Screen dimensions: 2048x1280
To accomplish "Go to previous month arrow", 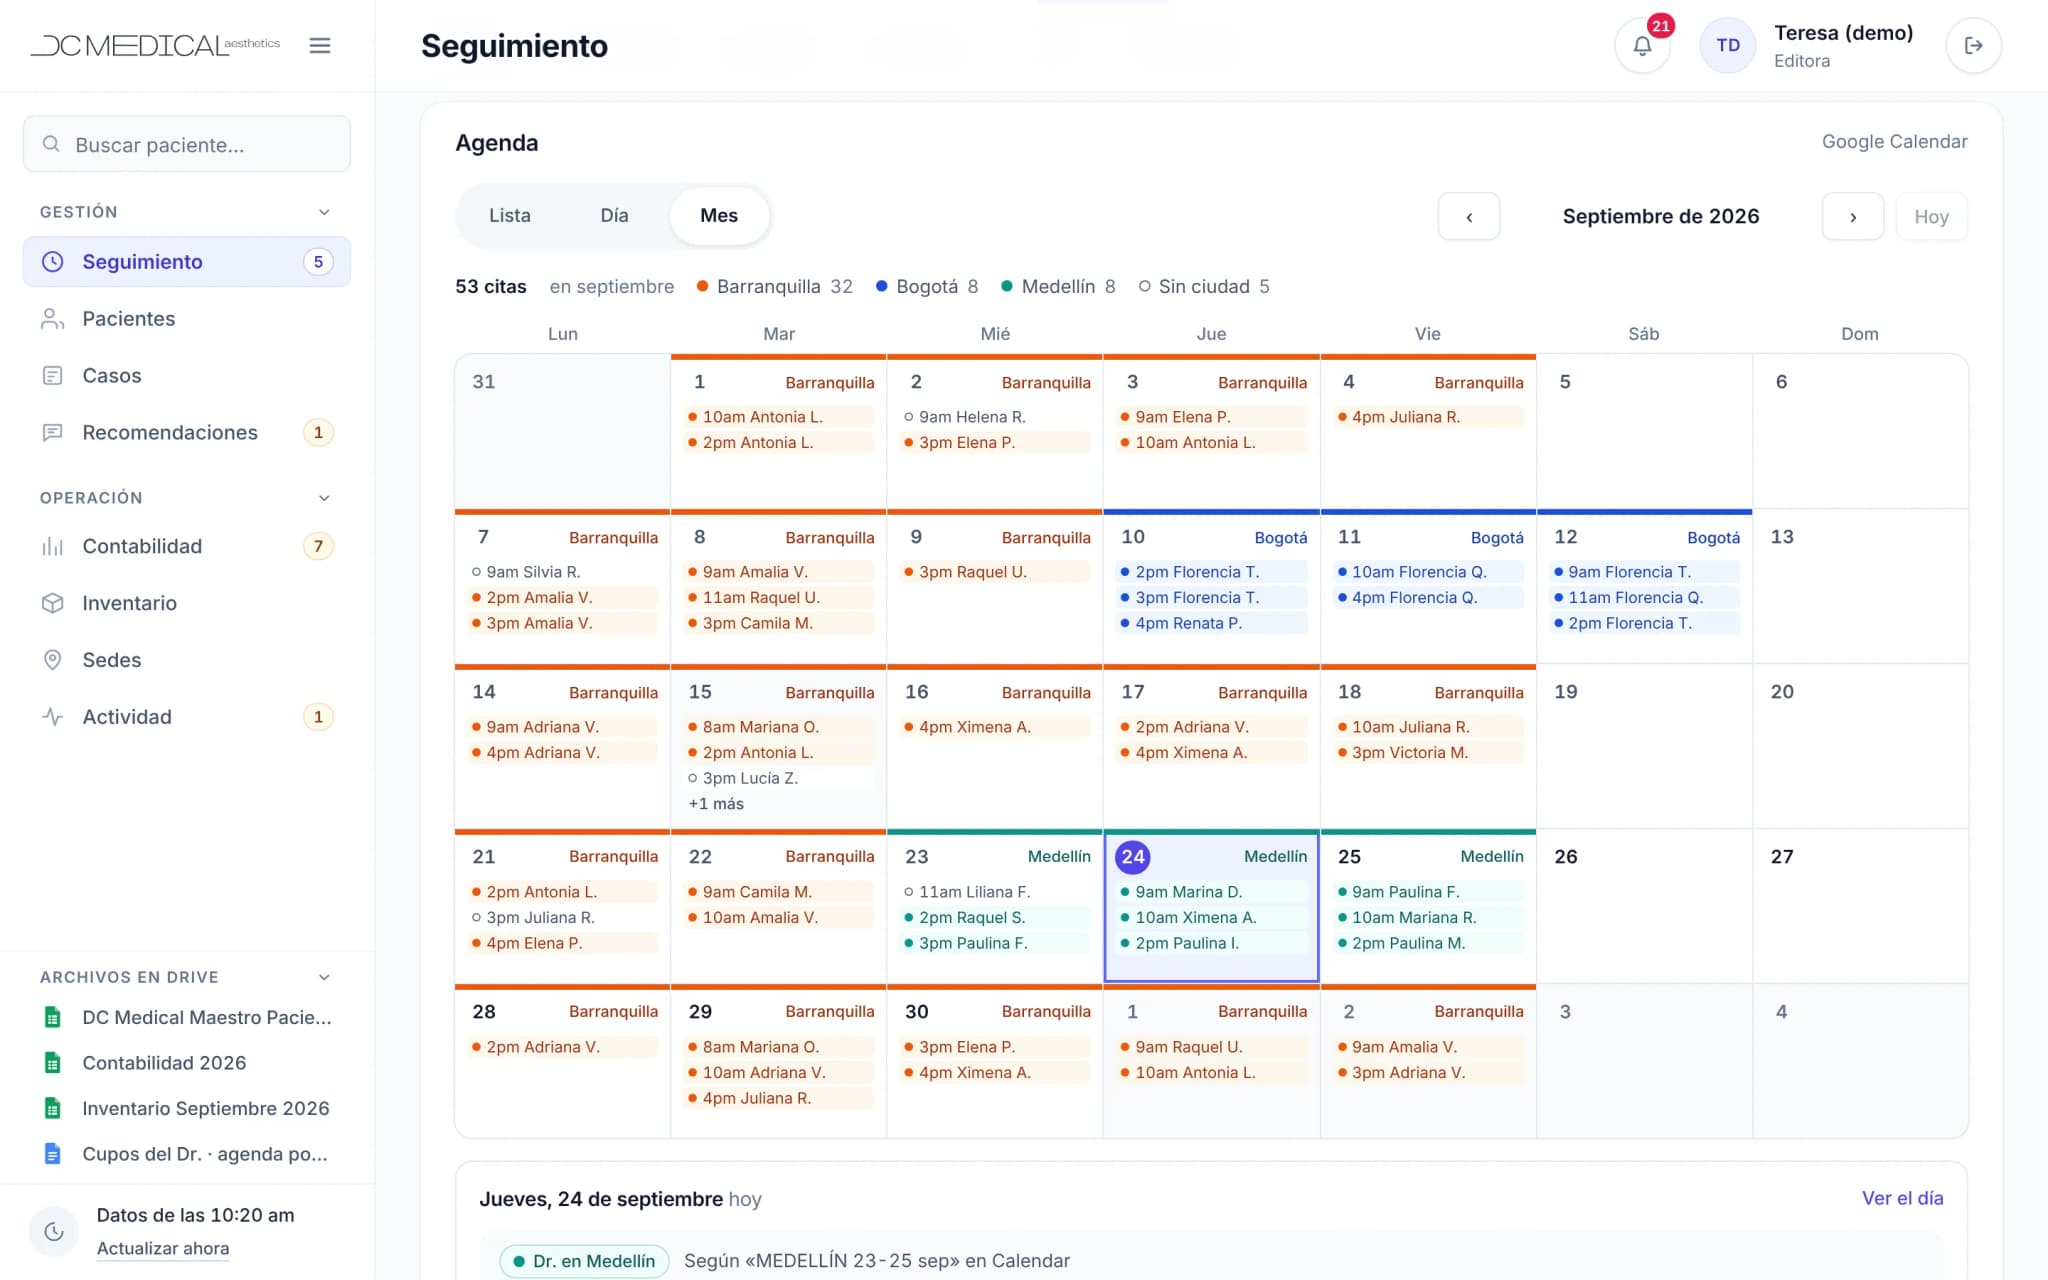I will pyautogui.click(x=1469, y=217).
